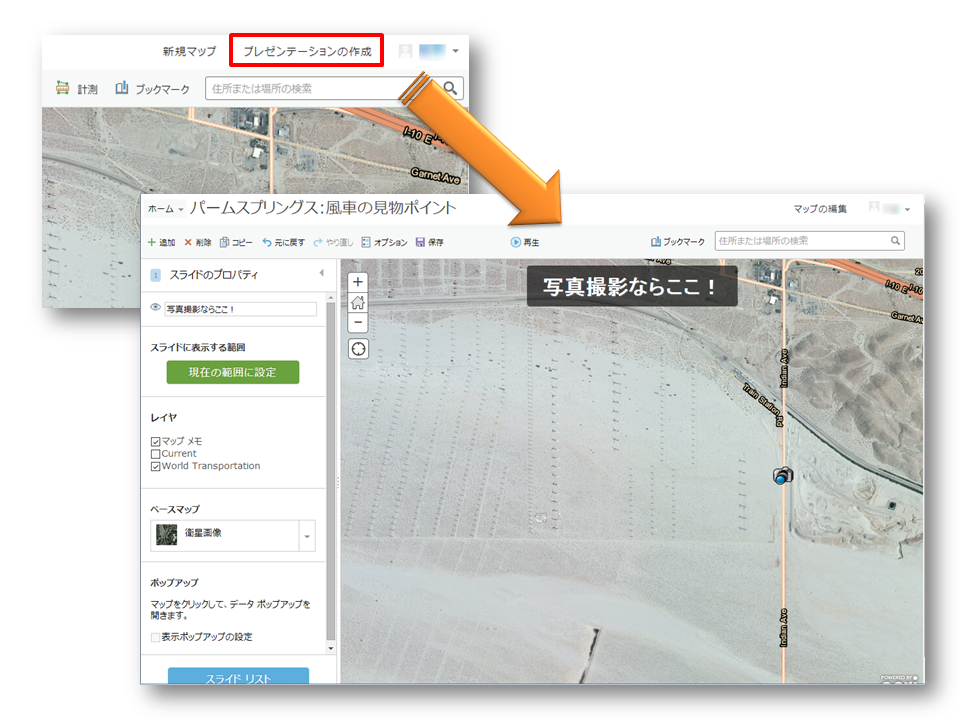Click the green 現在の範囲に設定 button
This screenshot has width=960, height=720.
232,372
